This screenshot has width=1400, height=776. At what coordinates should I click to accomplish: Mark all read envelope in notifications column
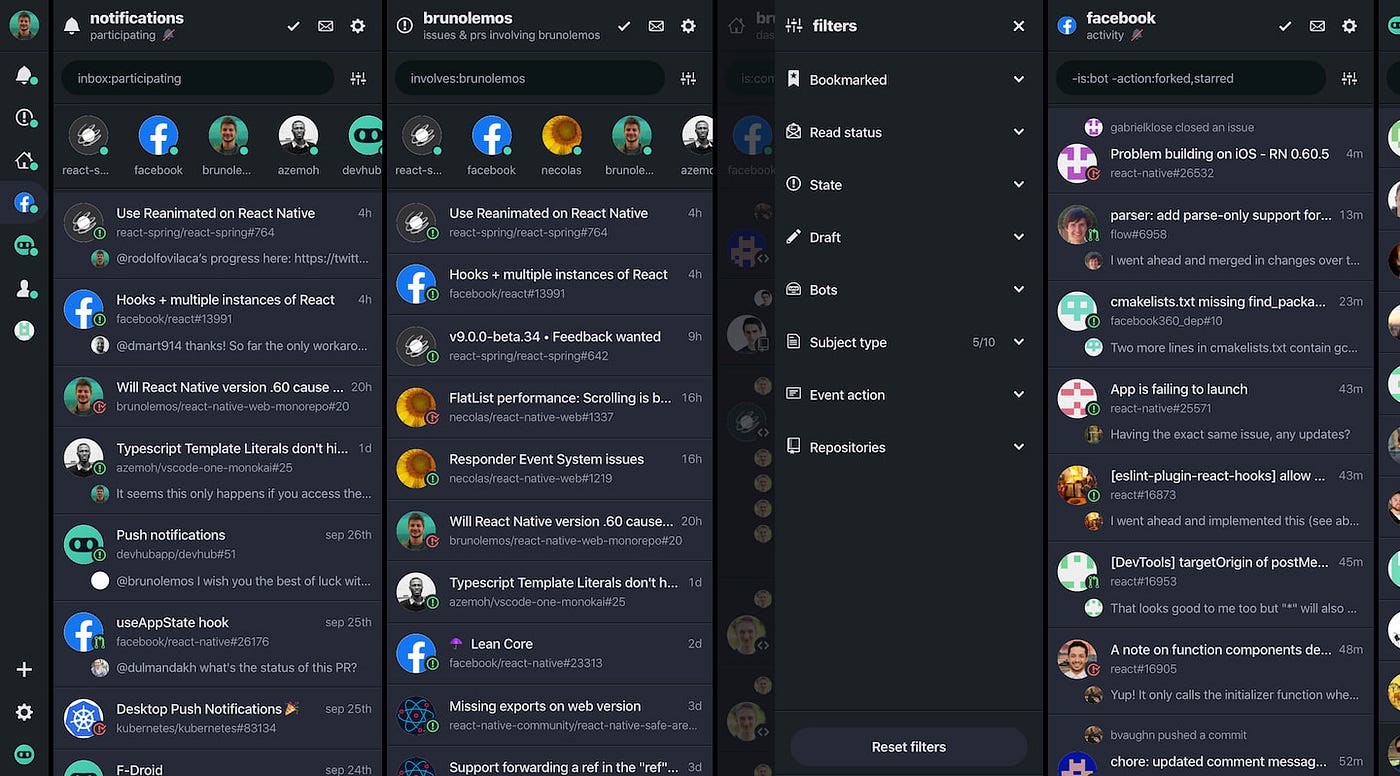325,26
